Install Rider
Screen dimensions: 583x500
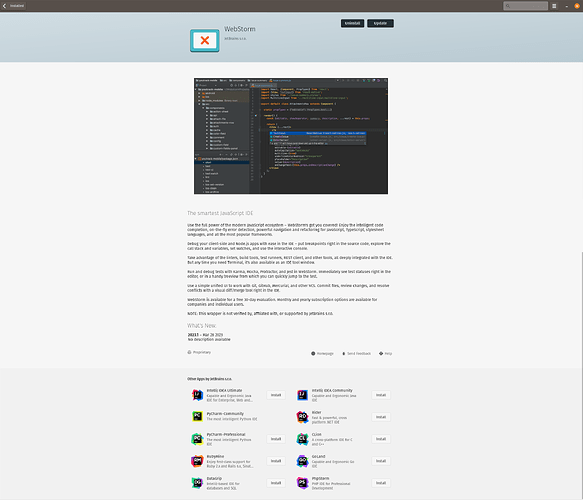point(381,417)
